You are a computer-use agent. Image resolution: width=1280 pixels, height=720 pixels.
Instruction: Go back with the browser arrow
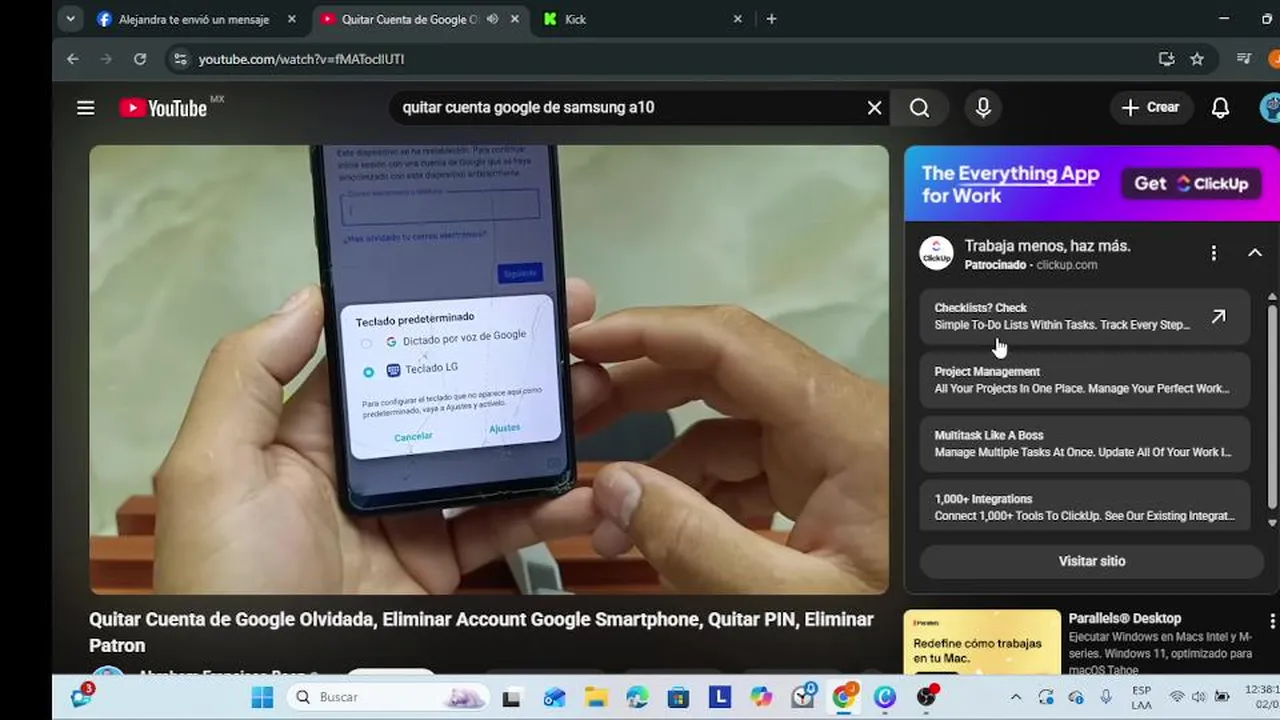coord(73,59)
